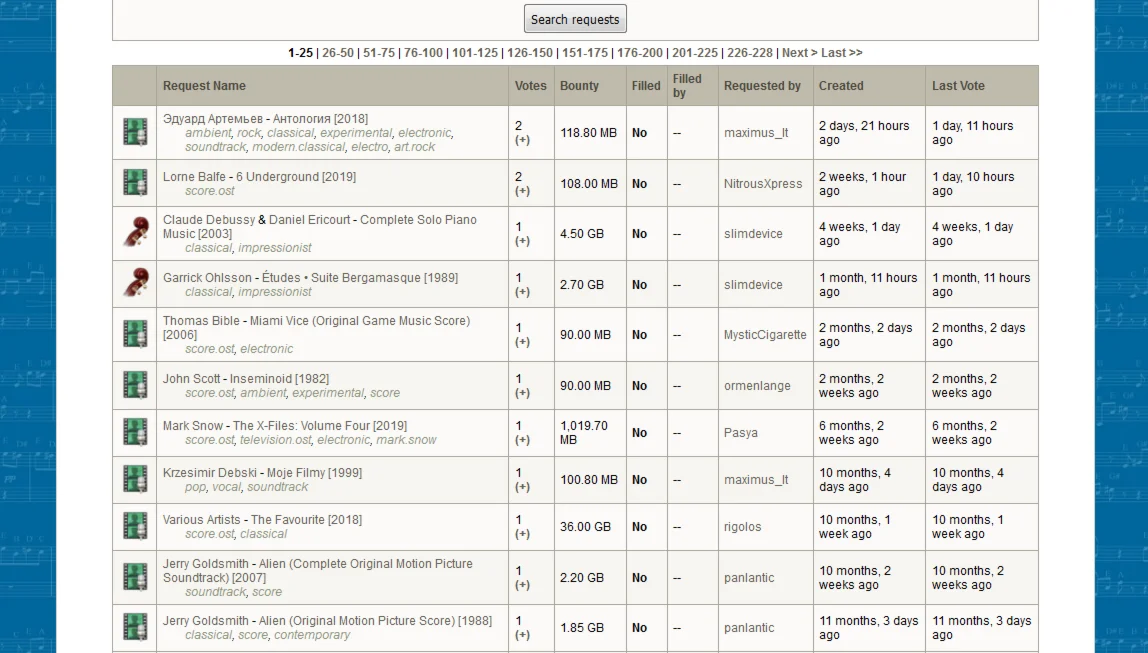Go to results page 101-125
This screenshot has width=1148, height=653.
pos(474,53)
